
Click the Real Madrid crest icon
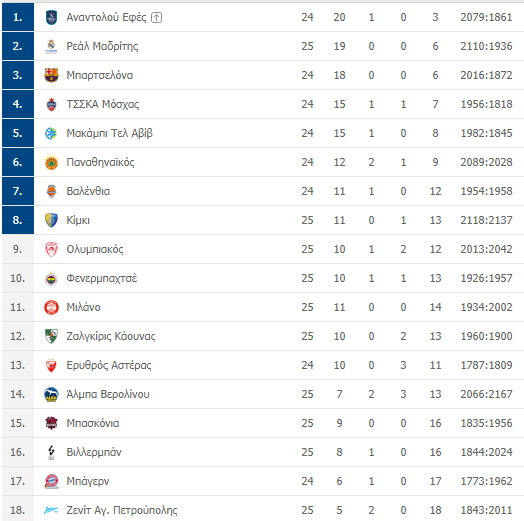pos(51,46)
